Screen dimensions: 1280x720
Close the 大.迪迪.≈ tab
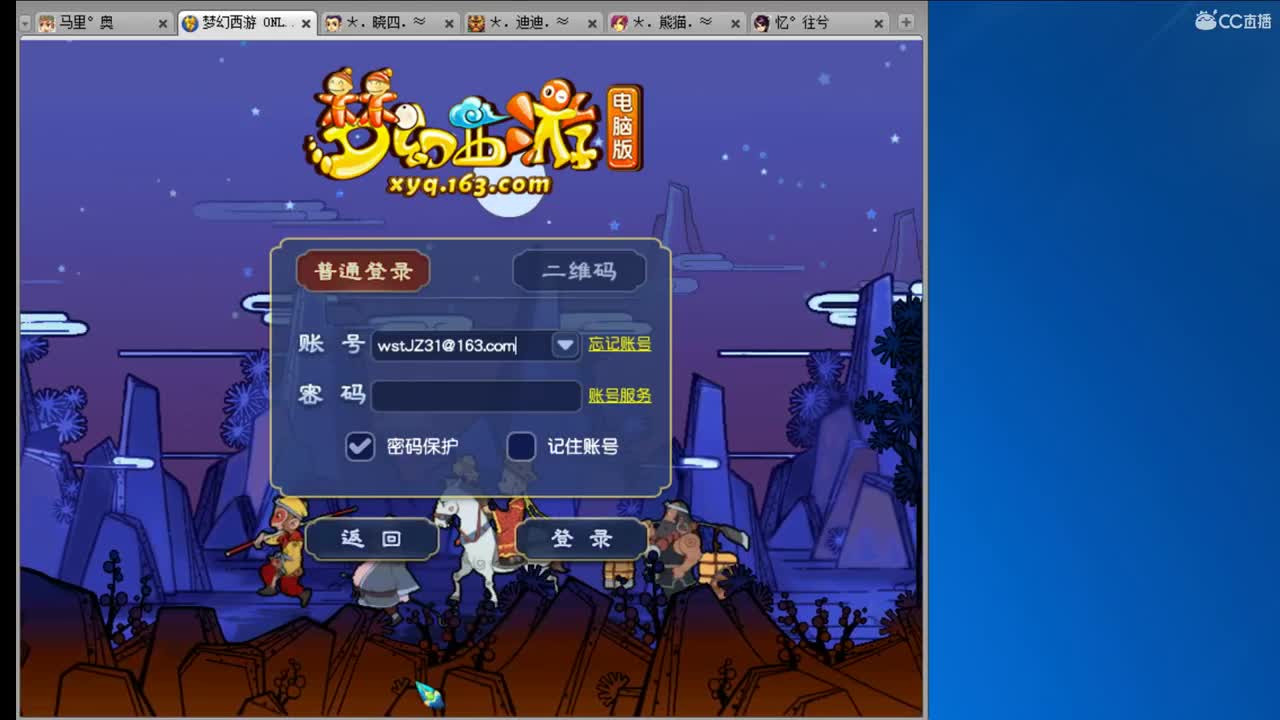tap(592, 23)
